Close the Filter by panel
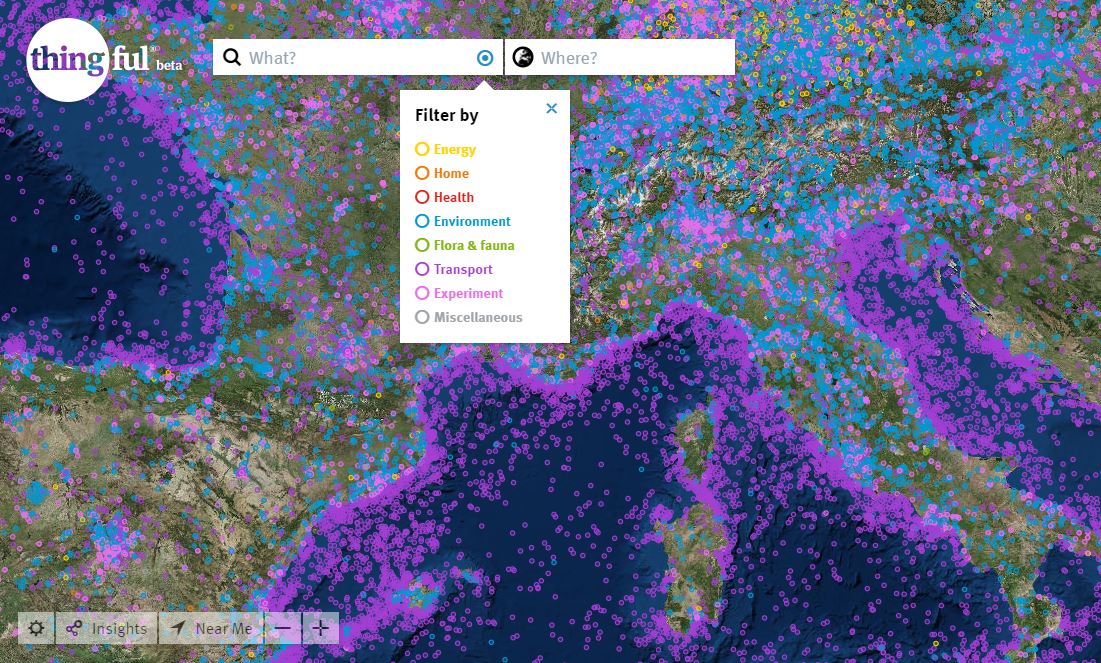1101x663 pixels. point(551,108)
